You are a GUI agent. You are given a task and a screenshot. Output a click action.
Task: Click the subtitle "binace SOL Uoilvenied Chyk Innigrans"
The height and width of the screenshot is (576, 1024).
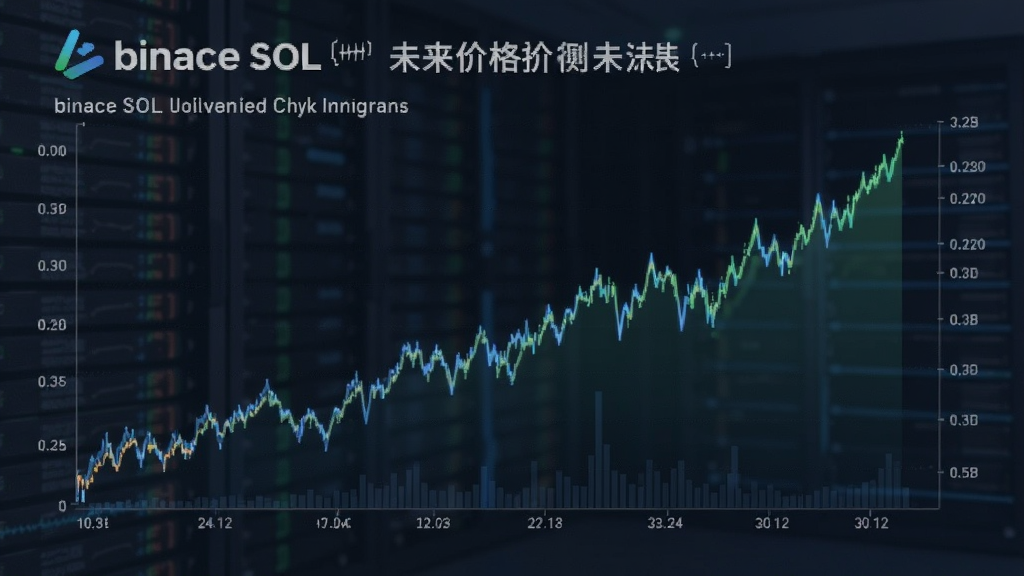[231, 106]
